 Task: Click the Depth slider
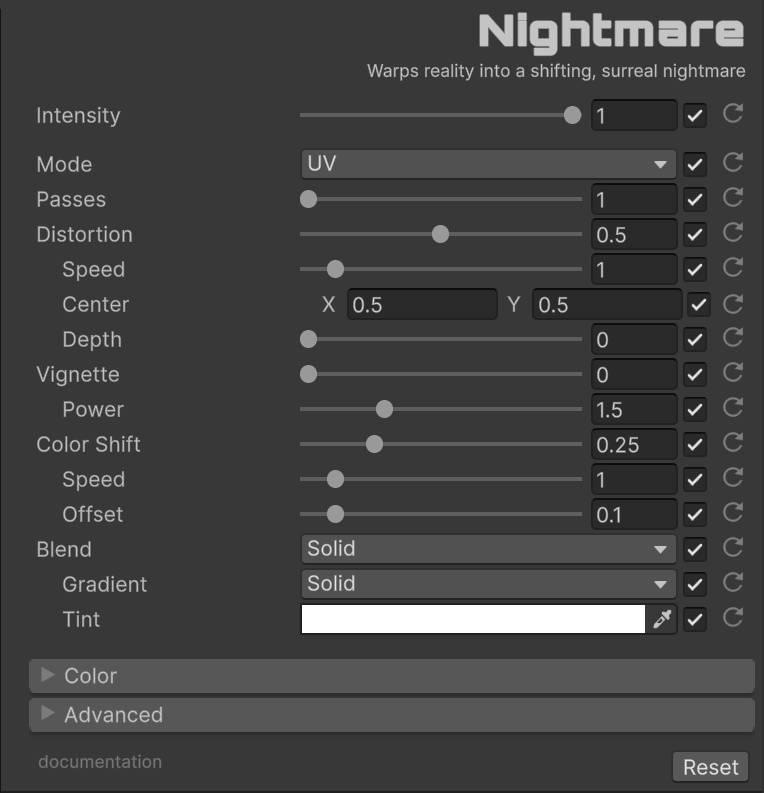point(440,339)
